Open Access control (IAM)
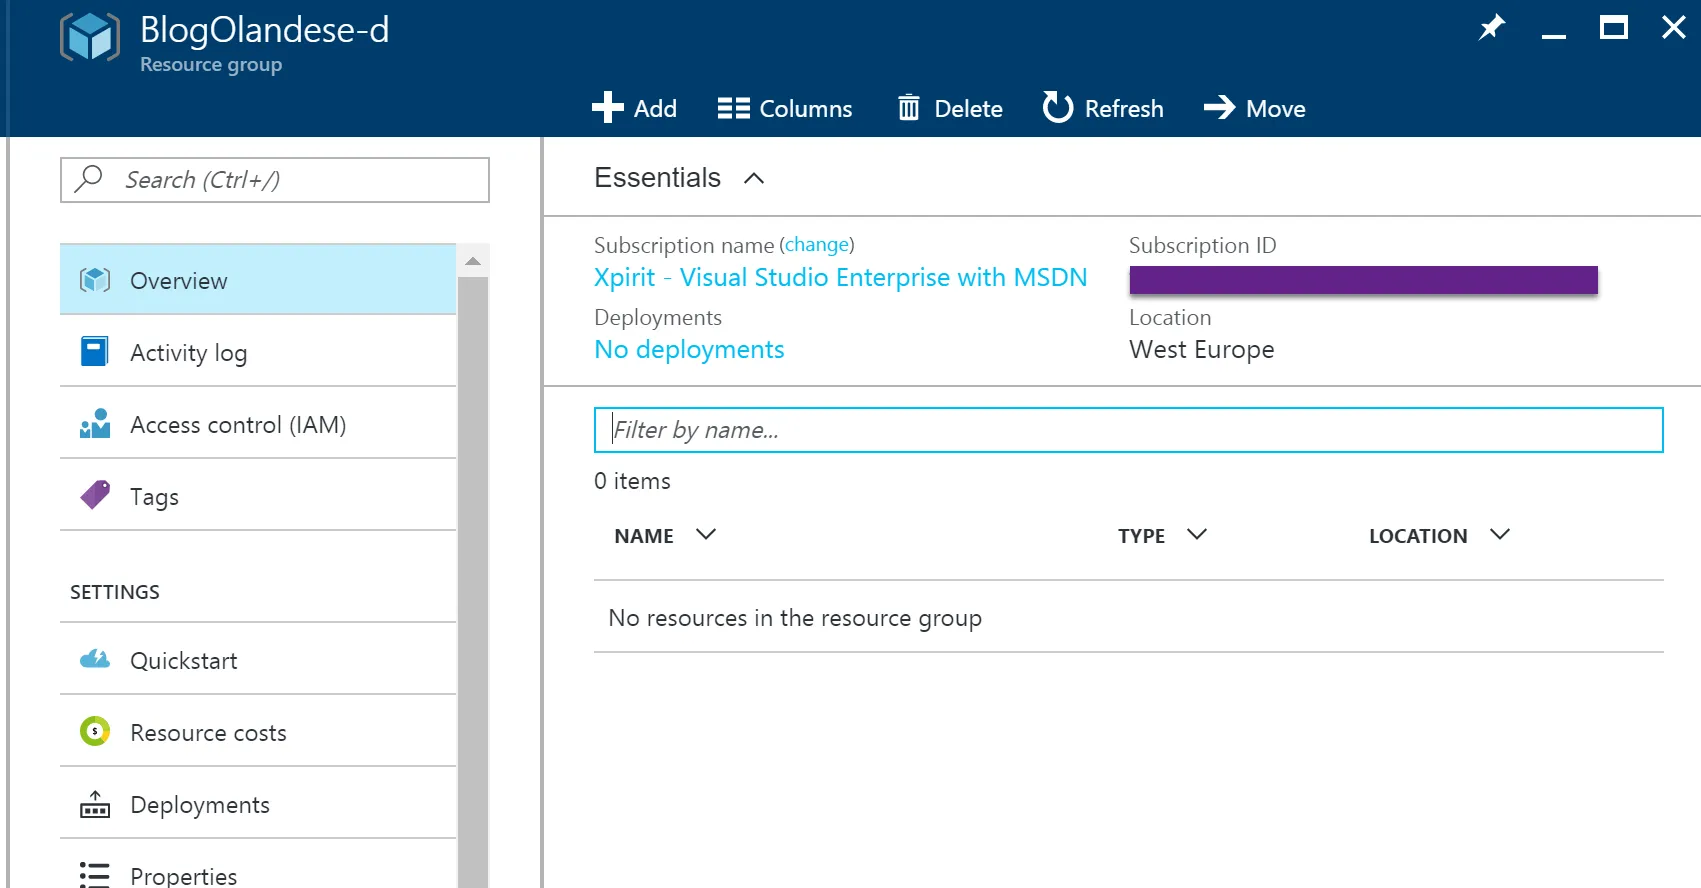 click(x=258, y=424)
